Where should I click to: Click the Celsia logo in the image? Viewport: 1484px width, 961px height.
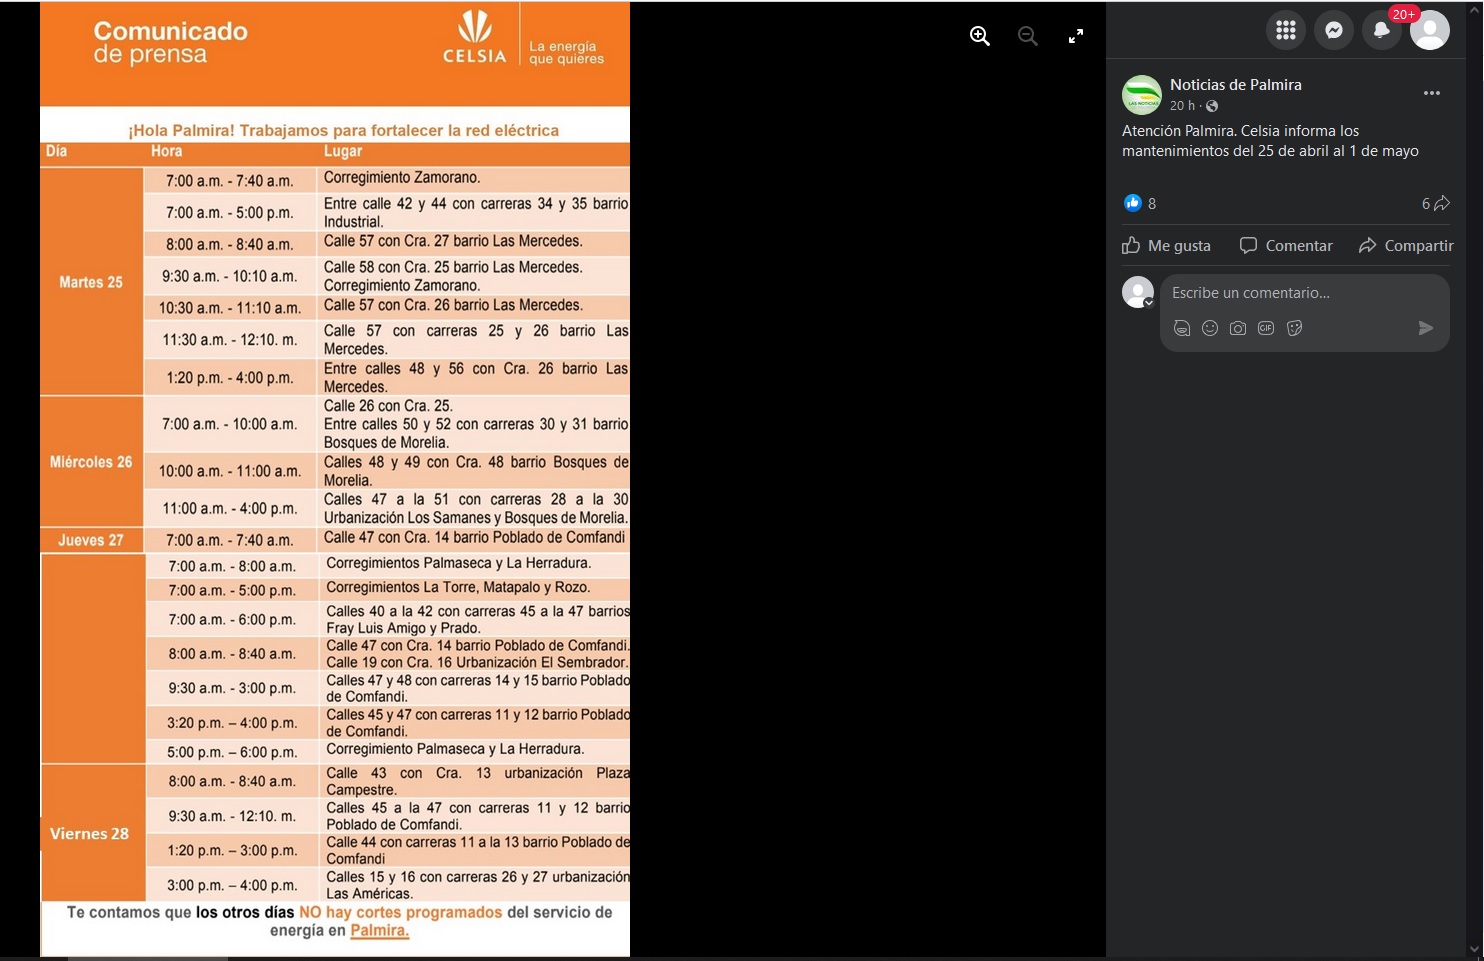coord(475,38)
